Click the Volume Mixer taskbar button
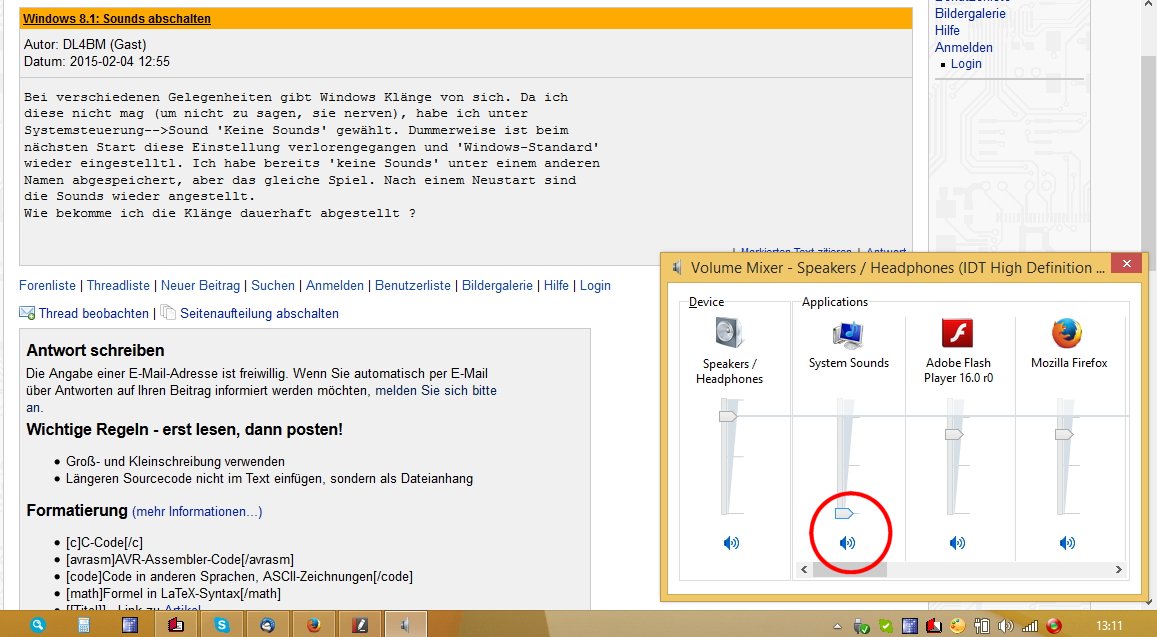Viewport: 1157px width, 637px height. (x=405, y=625)
